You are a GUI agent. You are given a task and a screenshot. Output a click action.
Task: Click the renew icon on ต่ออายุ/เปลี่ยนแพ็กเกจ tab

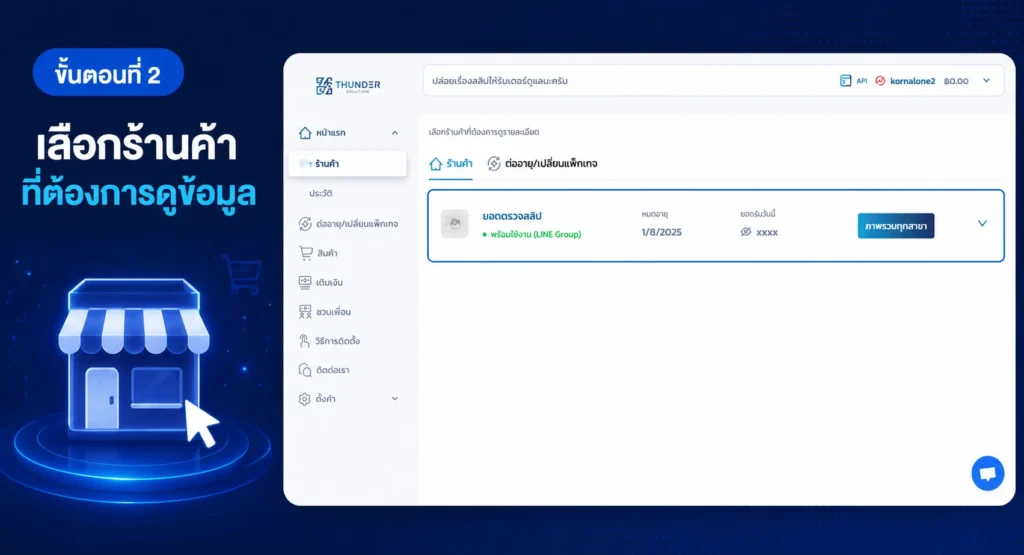(494, 164)
